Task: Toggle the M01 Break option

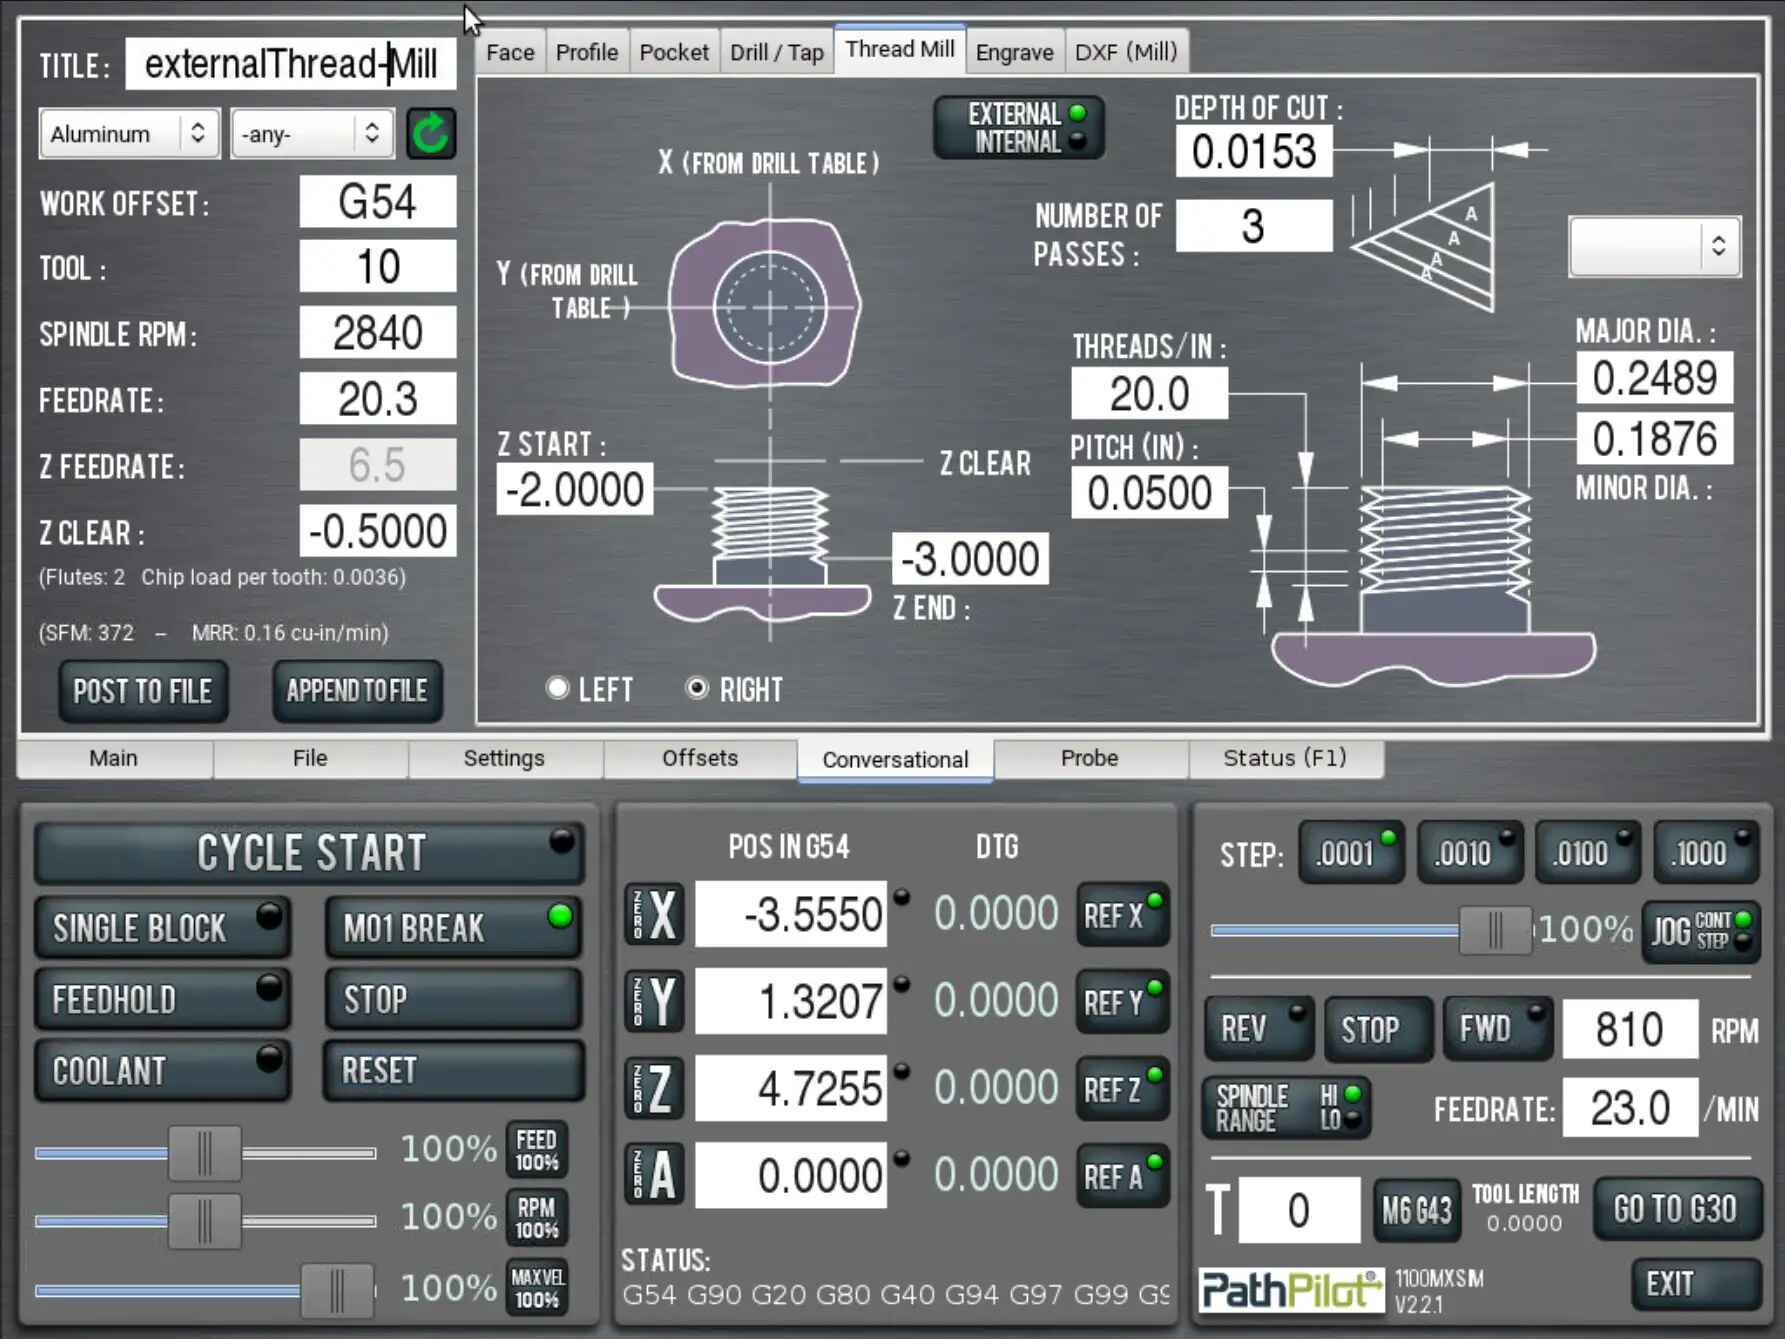Action: coord(453,927)
